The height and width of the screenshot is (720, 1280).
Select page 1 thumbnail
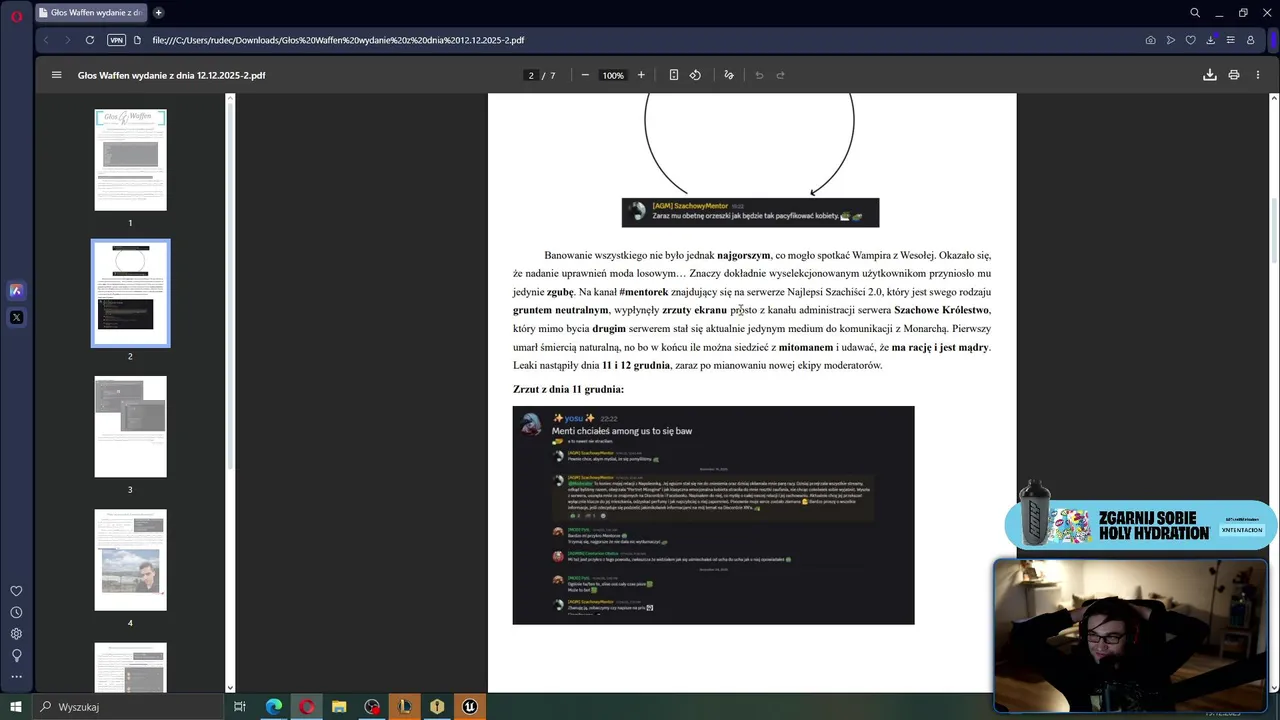(x=130, y=160)
